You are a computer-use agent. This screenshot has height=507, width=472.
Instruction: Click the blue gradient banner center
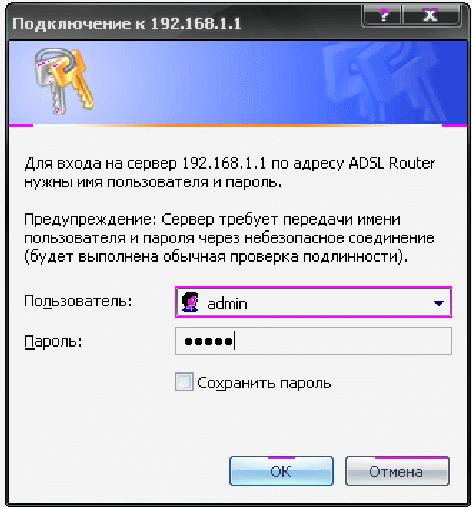click(238, 82)
